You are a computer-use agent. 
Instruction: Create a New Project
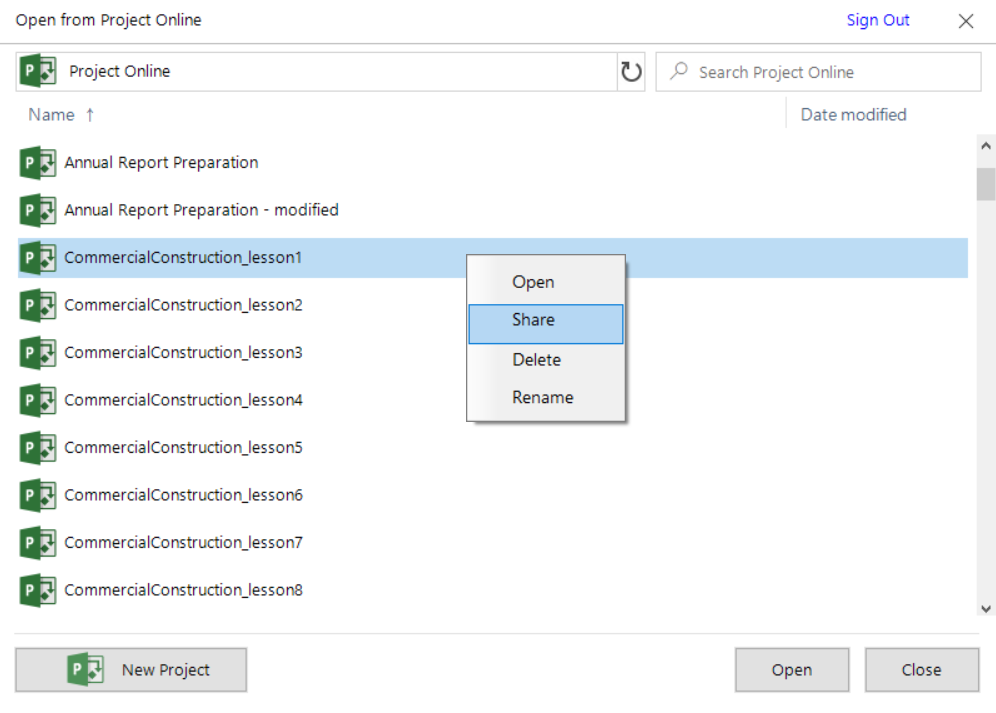(131, 670)
